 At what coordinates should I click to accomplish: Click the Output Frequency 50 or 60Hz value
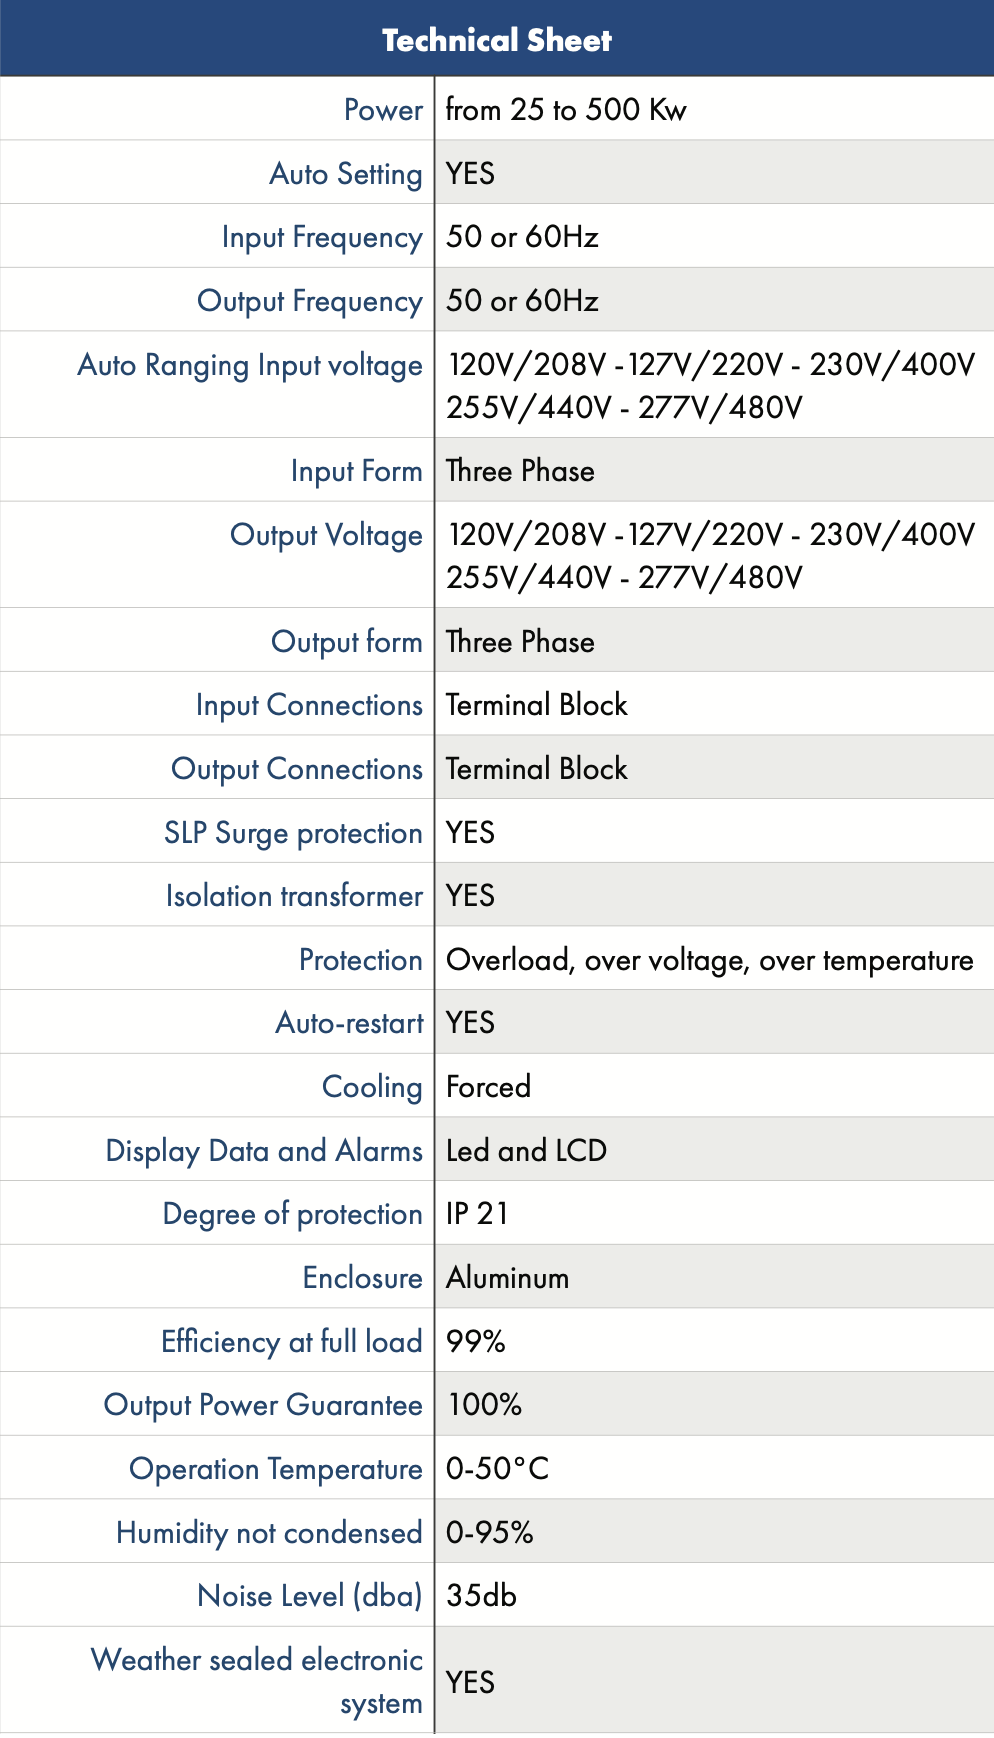(522, 300)
